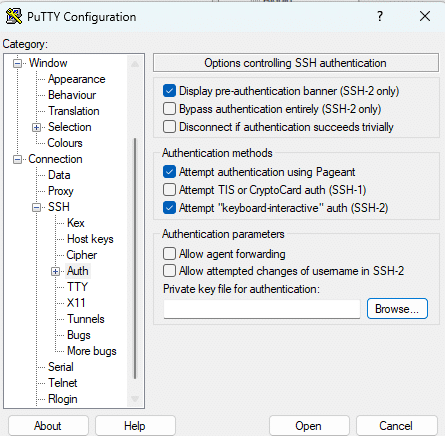Open the Selection category
The height and width of the screenshot is (436, 445).
[x=70, y=127]
